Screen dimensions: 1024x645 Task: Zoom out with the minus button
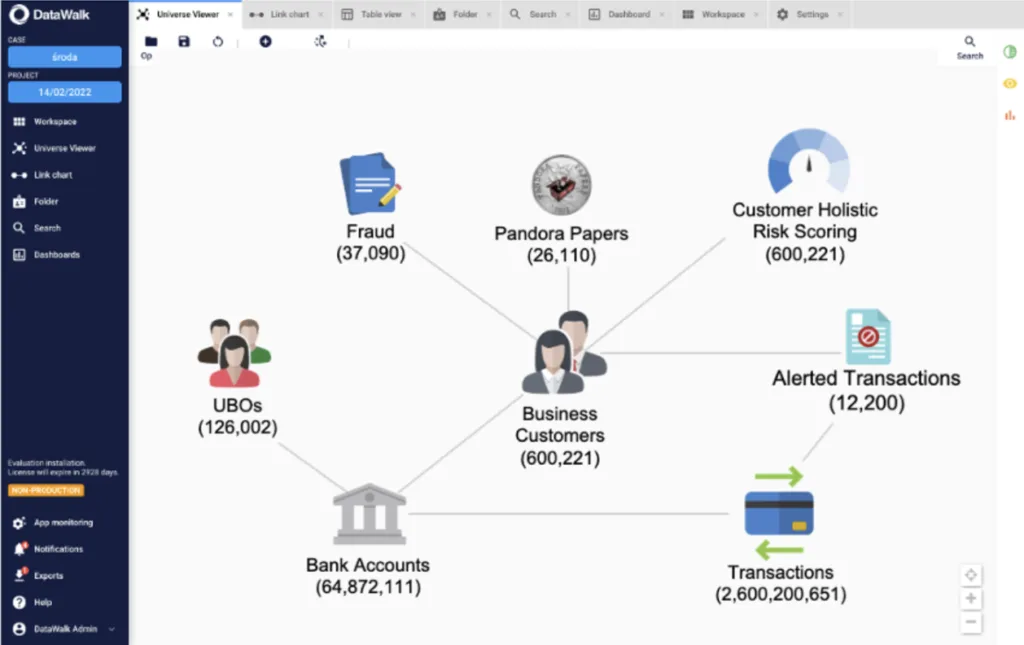pyautogui.click(x=970, y=622)
